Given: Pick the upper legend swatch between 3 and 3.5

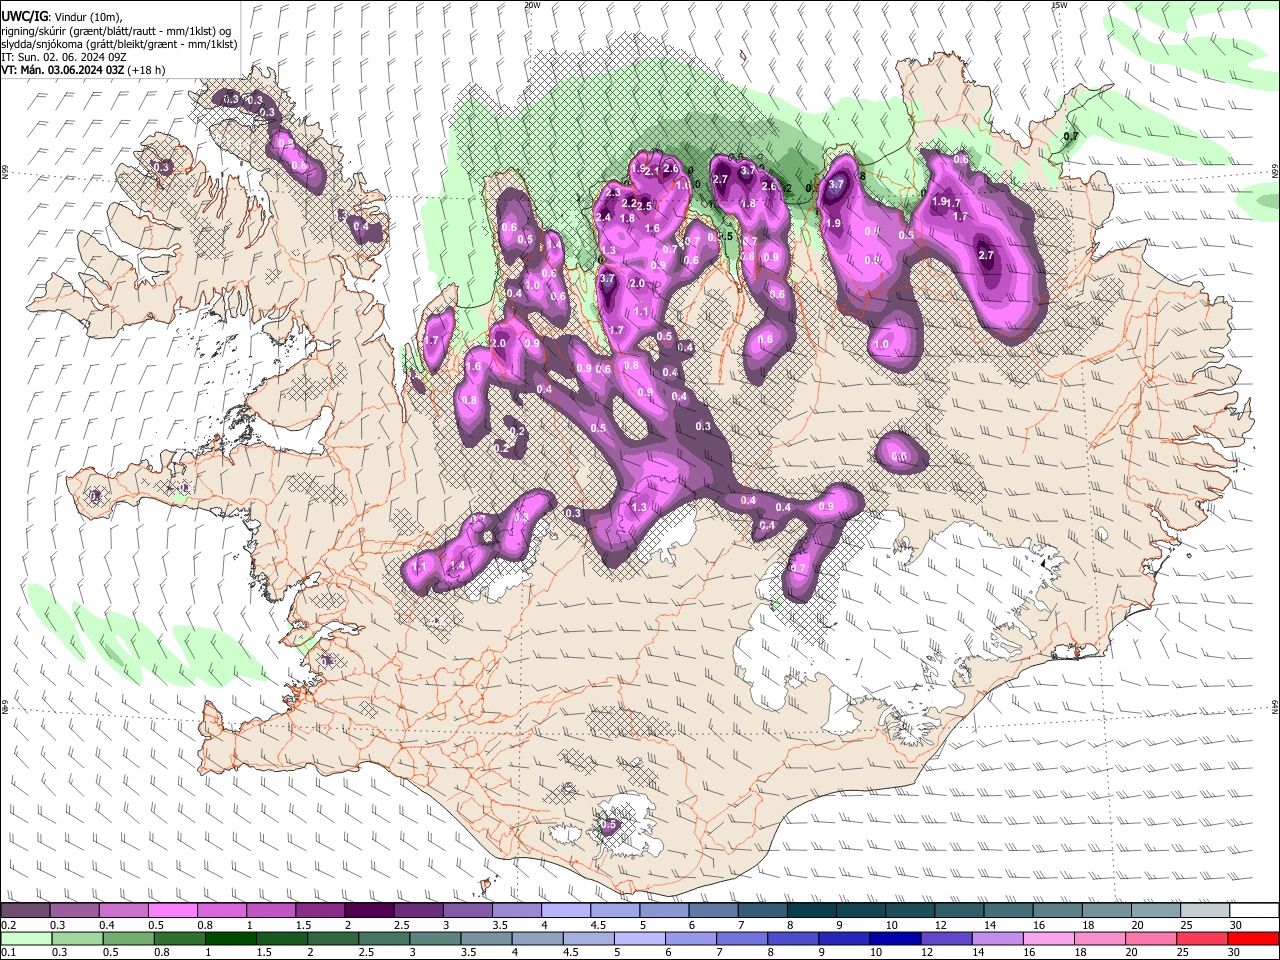Looking at the screenshot, I should coord(466,911).
